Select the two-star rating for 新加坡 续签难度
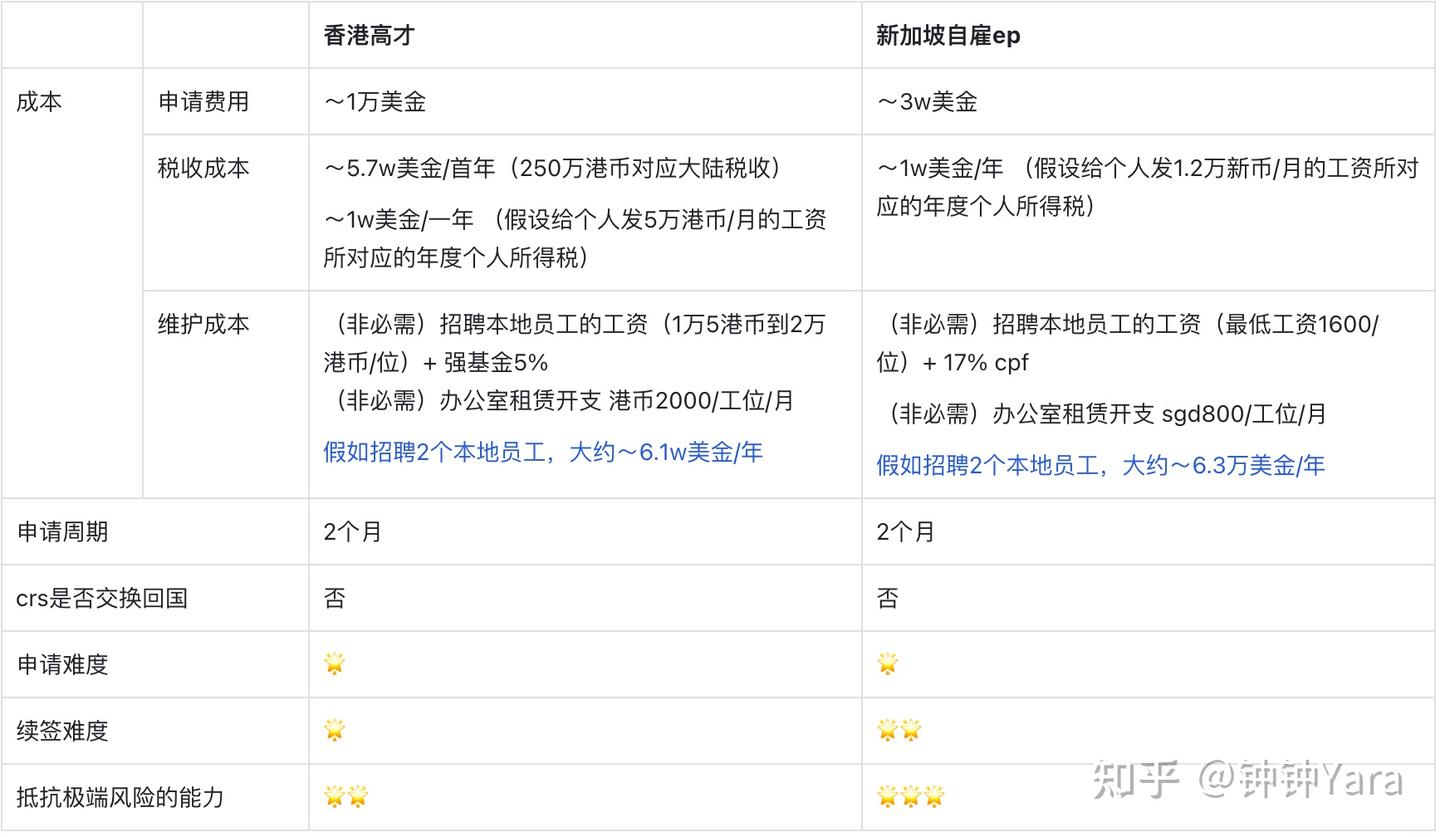Image resolution: width=1440 pixels, height=837 pixels. tap(900, 729)
